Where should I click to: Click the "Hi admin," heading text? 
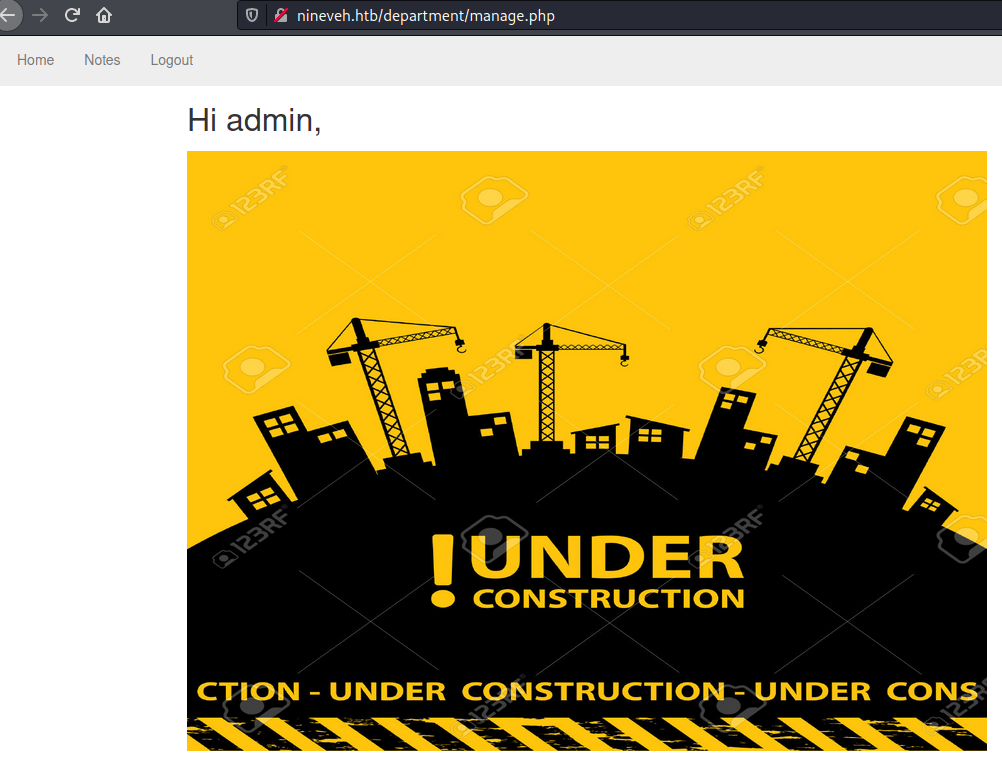(254, 120)
